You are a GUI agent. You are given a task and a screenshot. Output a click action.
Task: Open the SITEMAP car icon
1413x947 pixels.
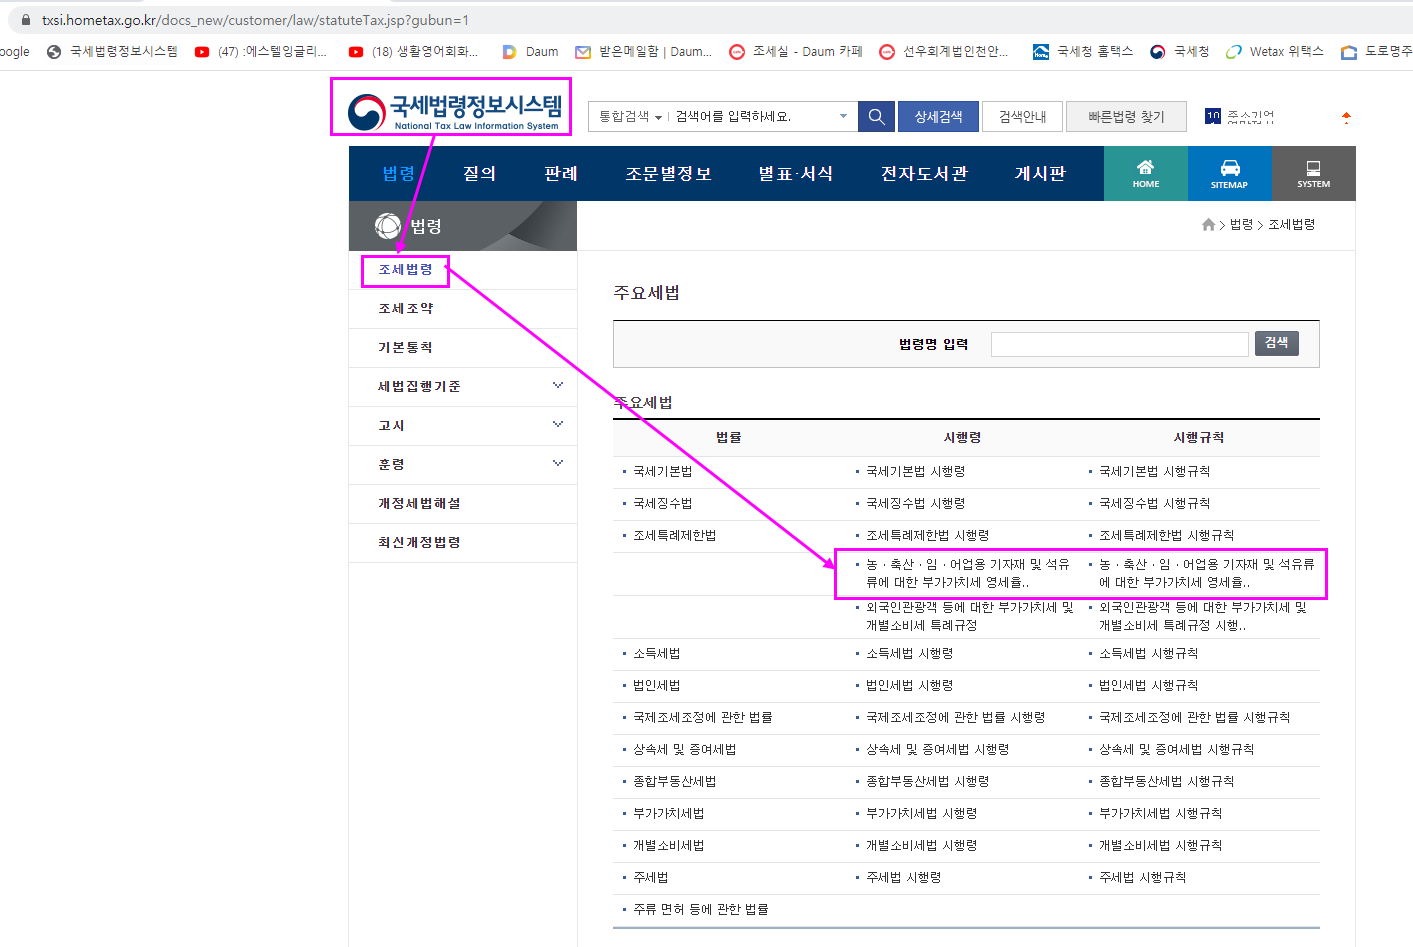pos(1230,174)
